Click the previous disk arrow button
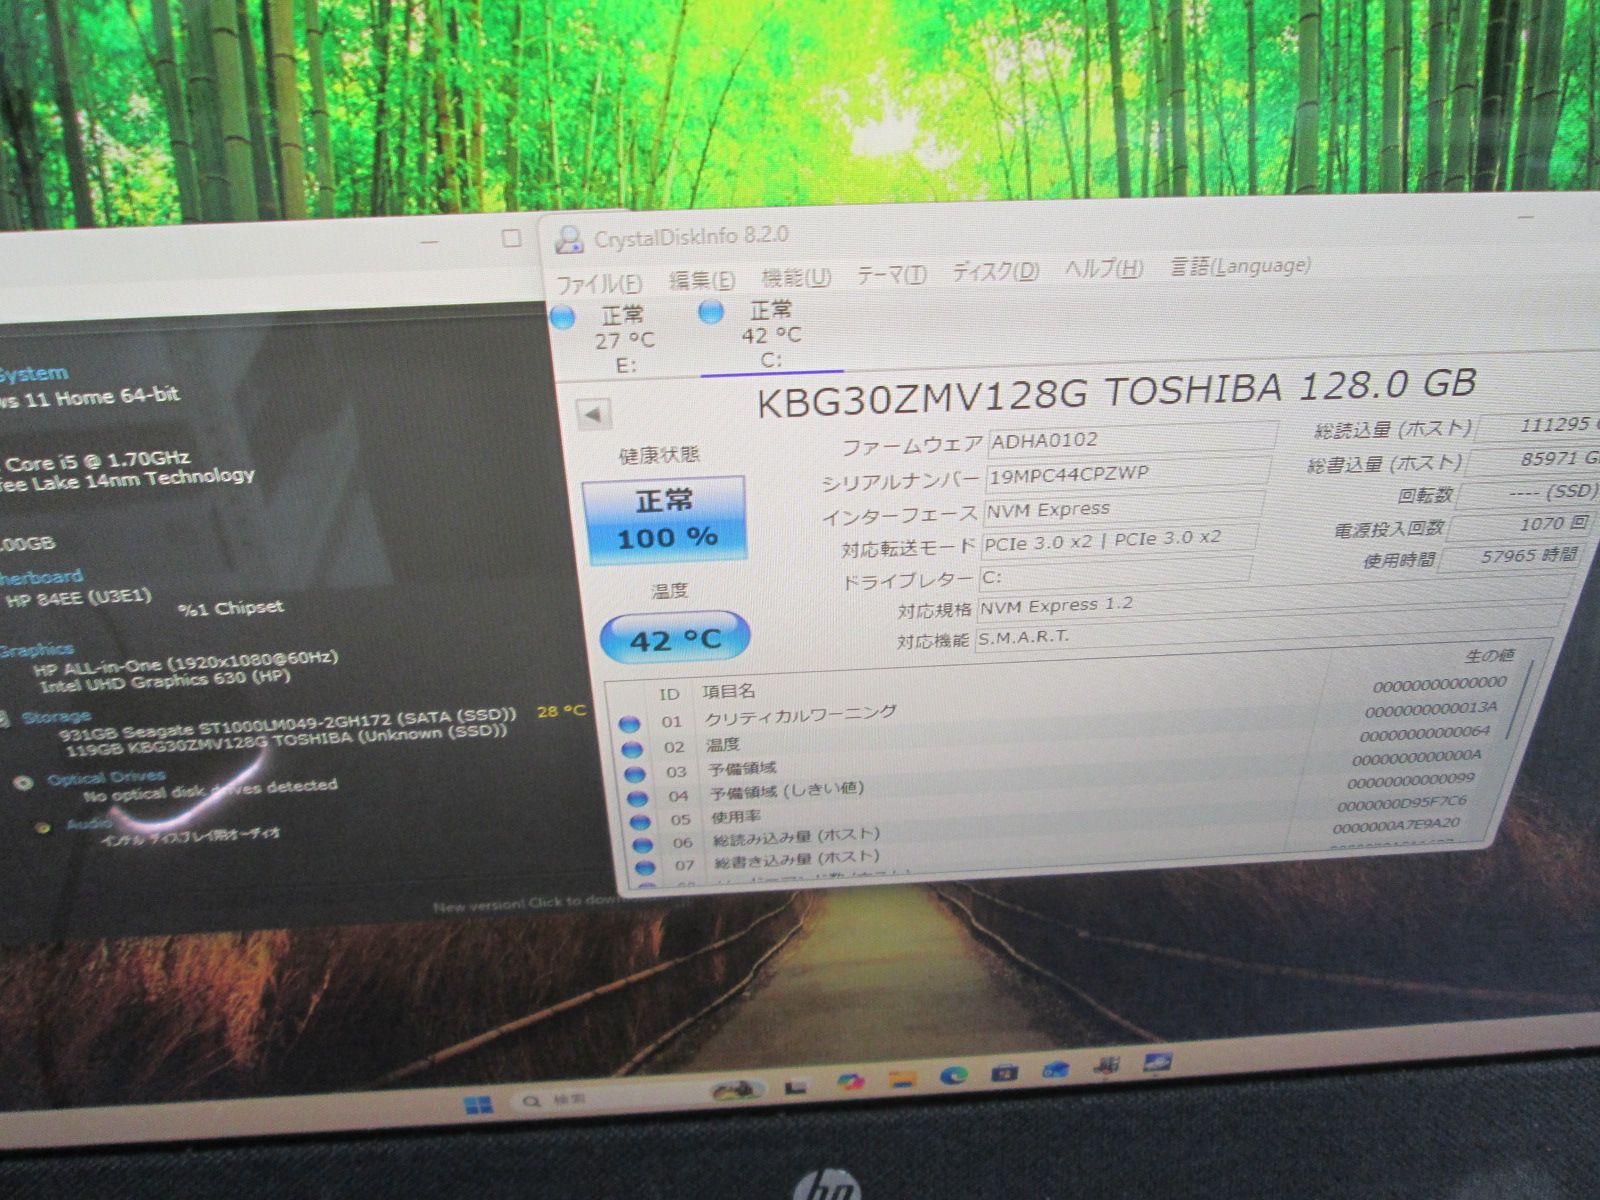 click(594, 414)
